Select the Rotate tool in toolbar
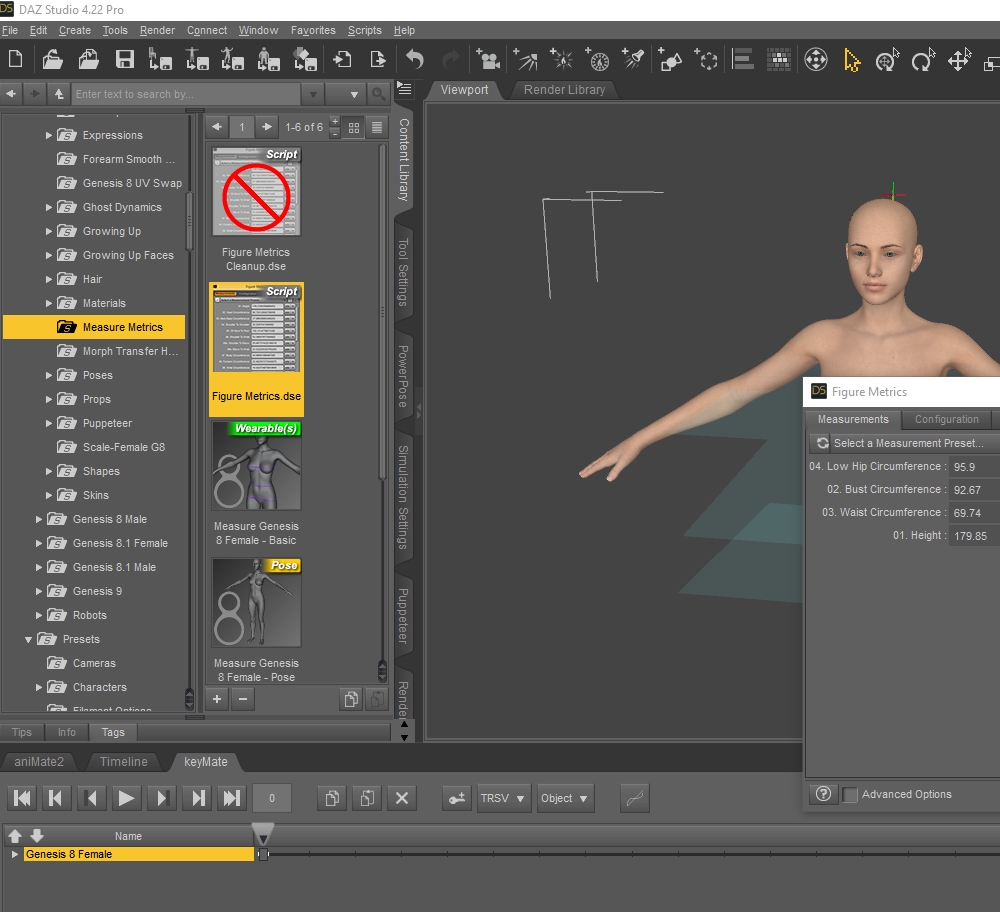Viewport: 1000px width, 912px height. click(921, 61)
